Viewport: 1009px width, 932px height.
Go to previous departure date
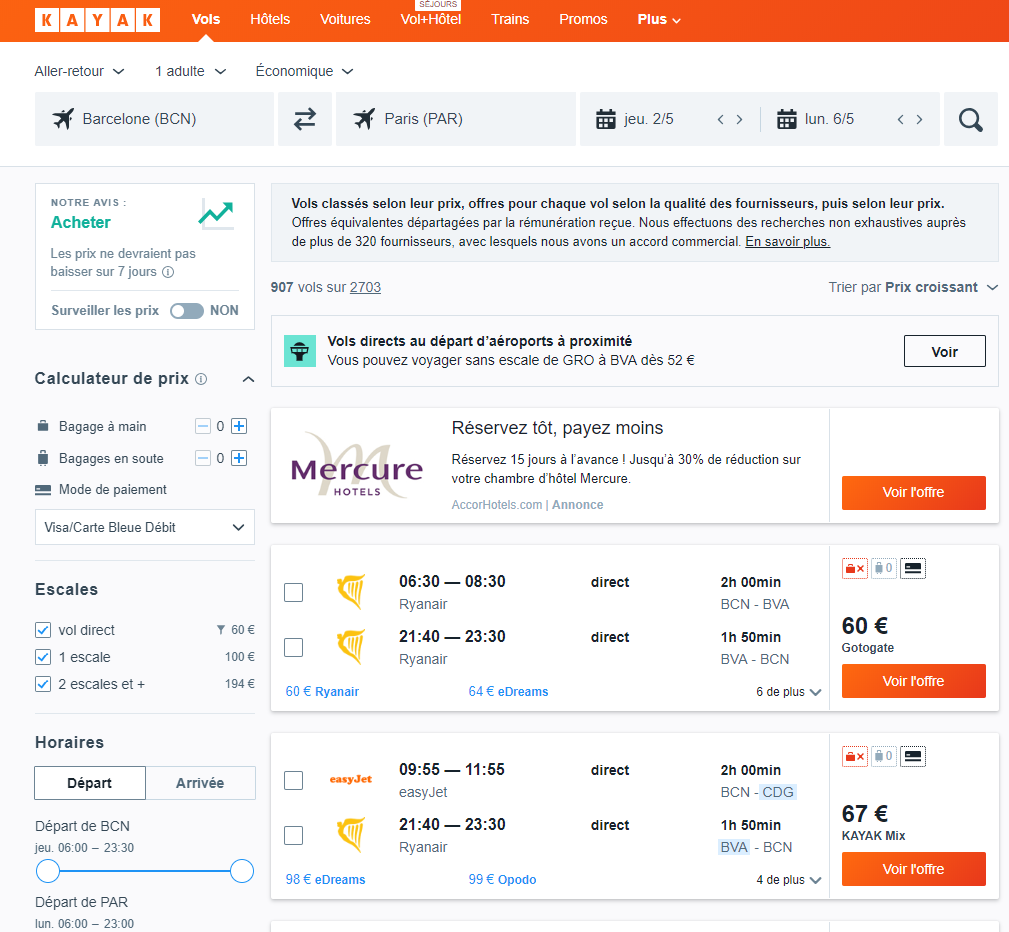click(721, 119)
